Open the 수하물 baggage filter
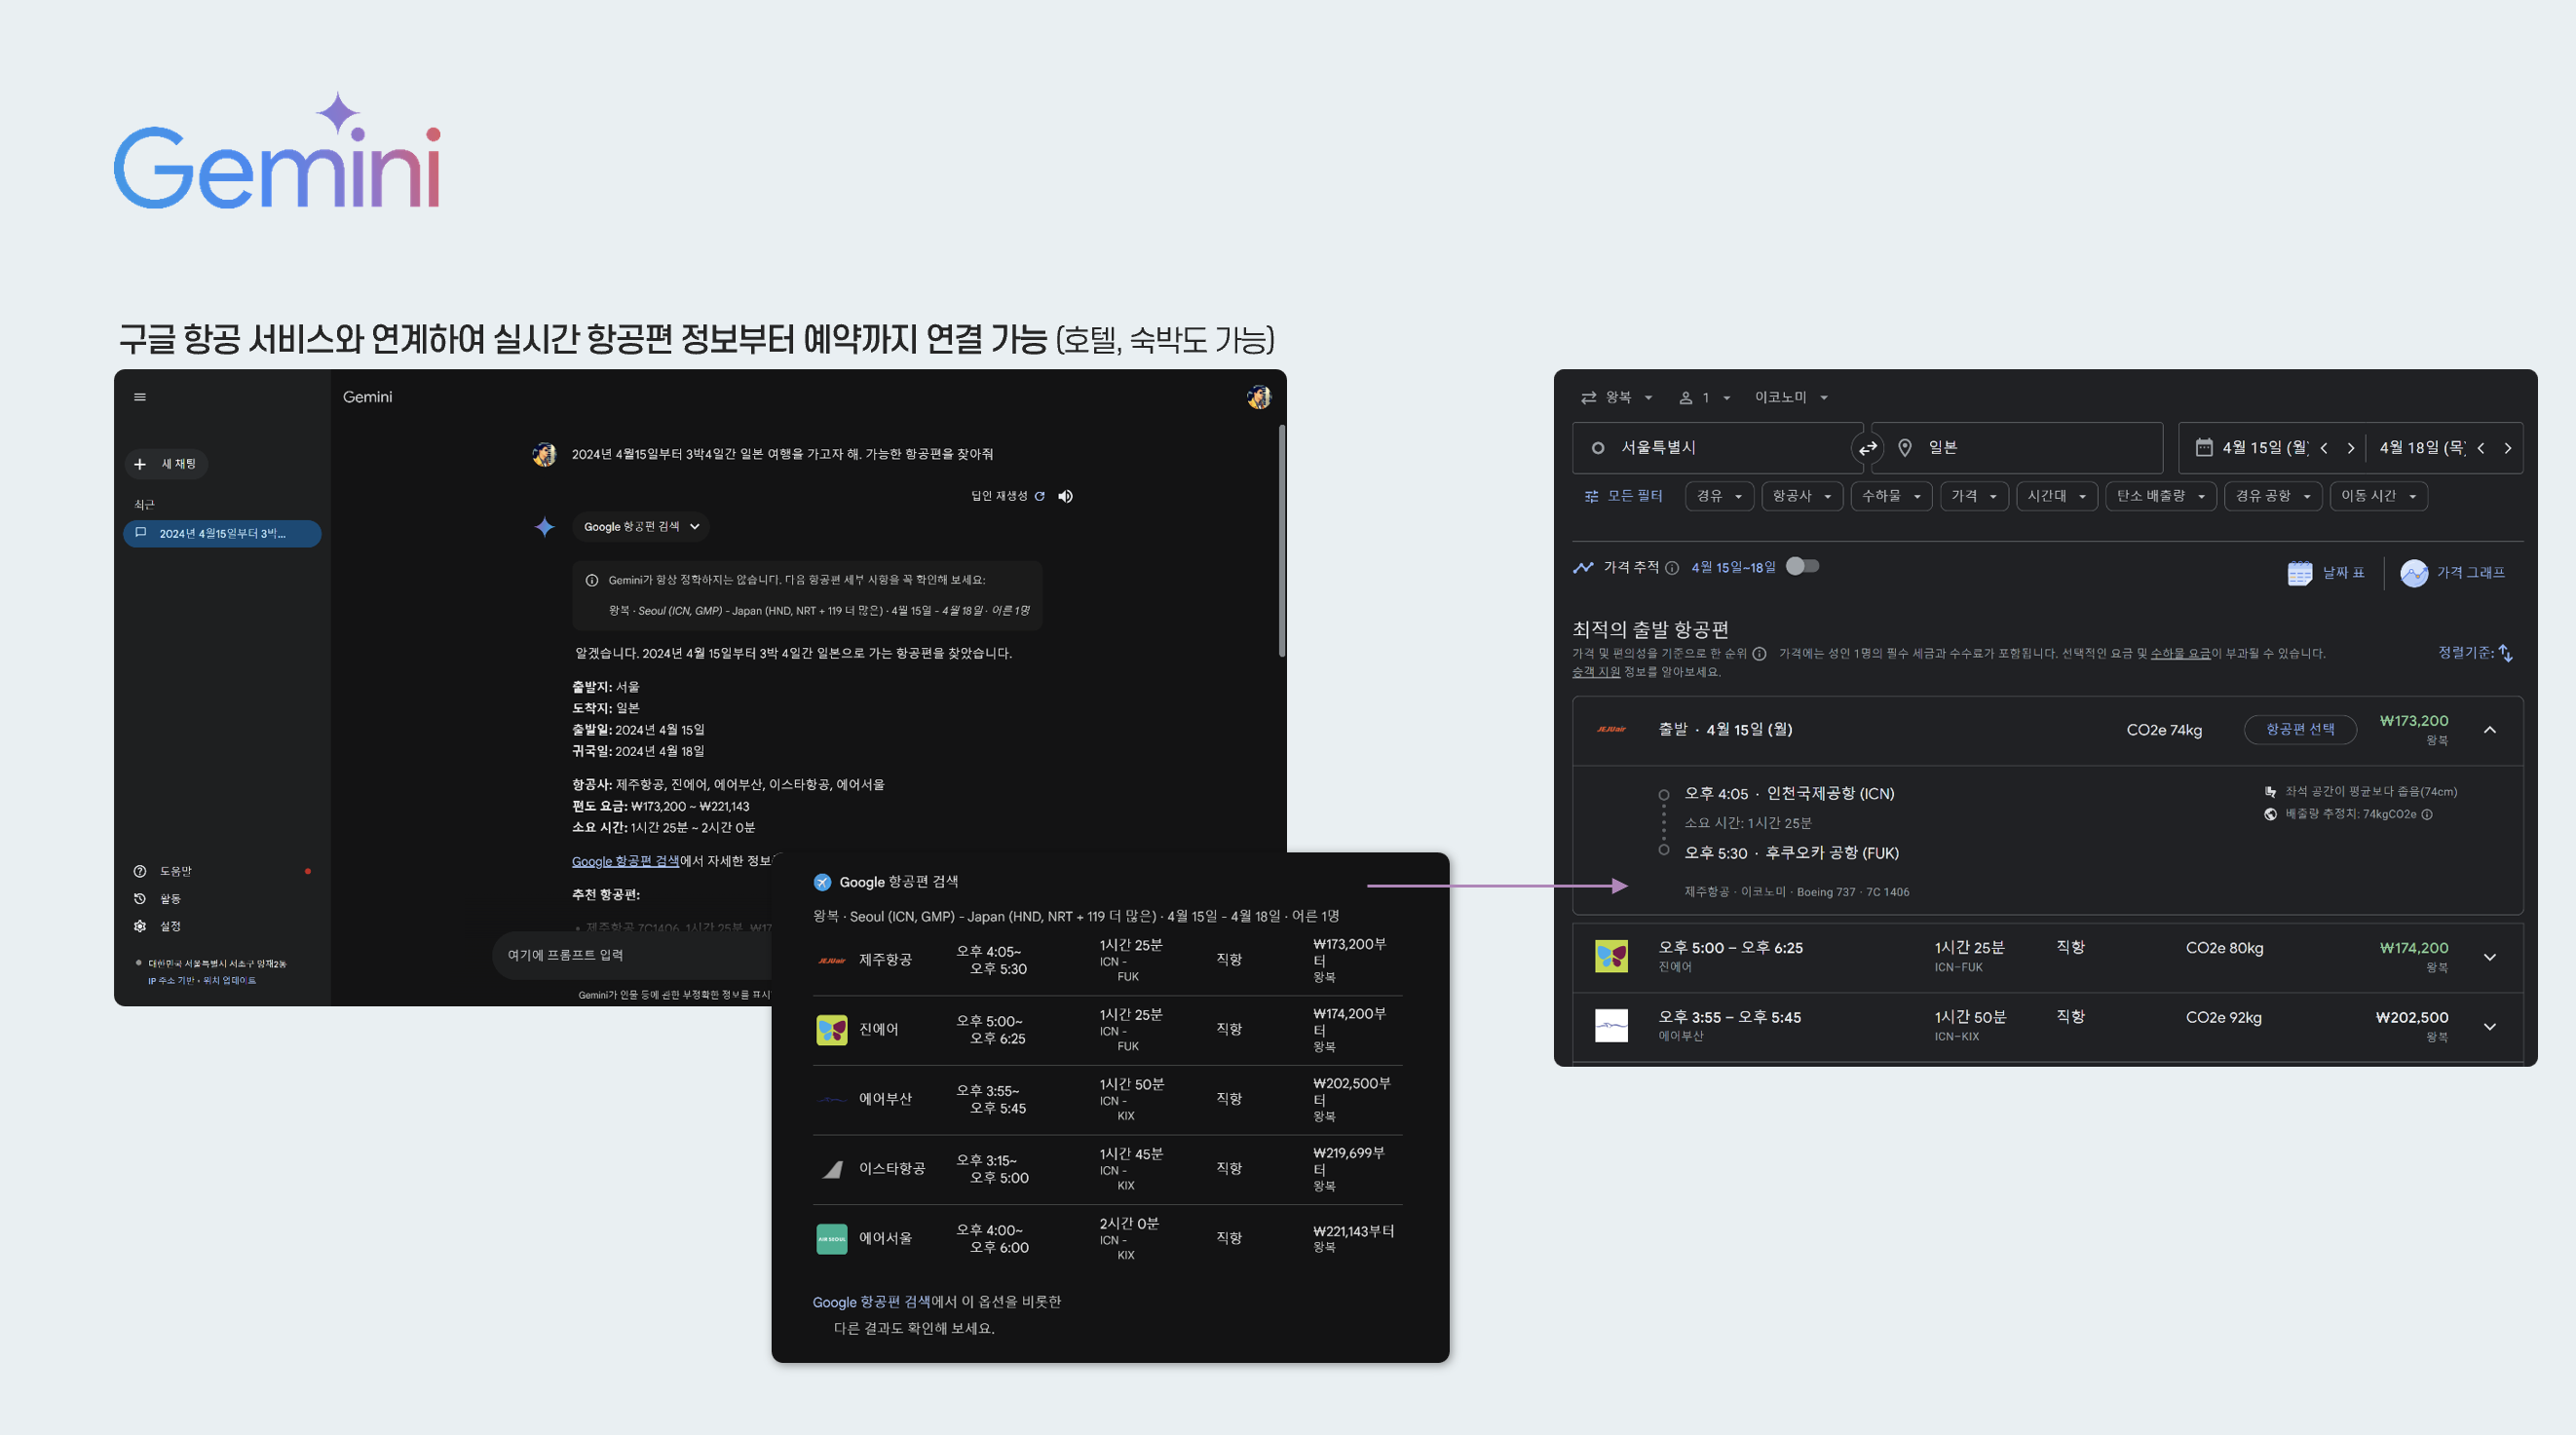This screenshot has width=2576, height=1435. 1891,496
